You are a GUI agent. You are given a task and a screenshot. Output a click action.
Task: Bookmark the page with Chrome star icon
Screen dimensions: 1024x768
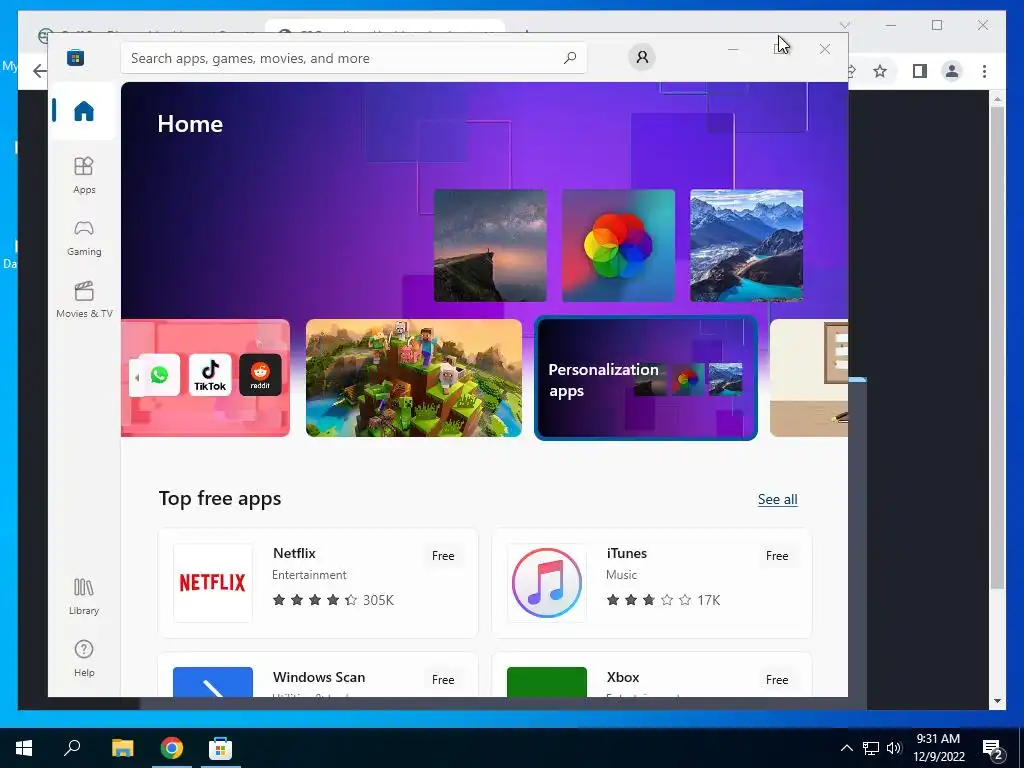pos(880,71)
